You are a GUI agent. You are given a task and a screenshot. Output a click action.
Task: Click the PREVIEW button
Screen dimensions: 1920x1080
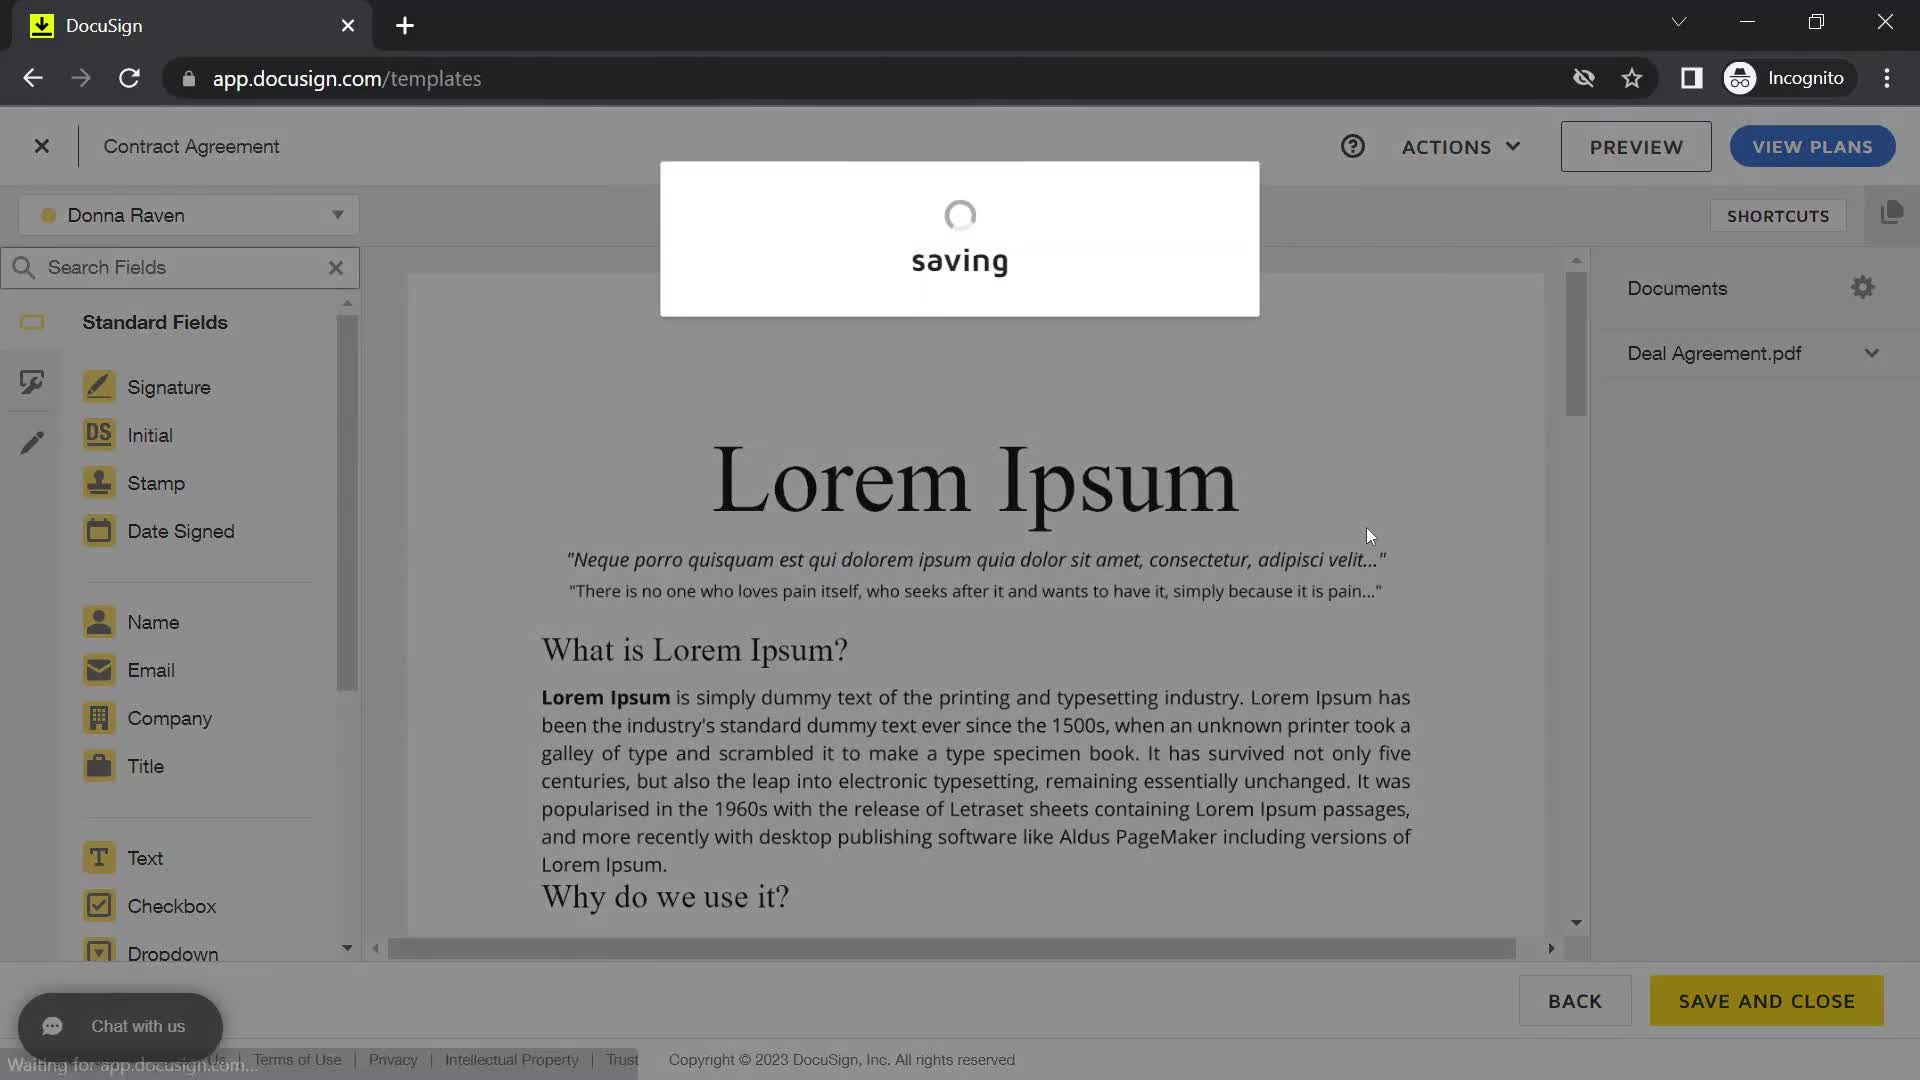tap(1635, 146)
